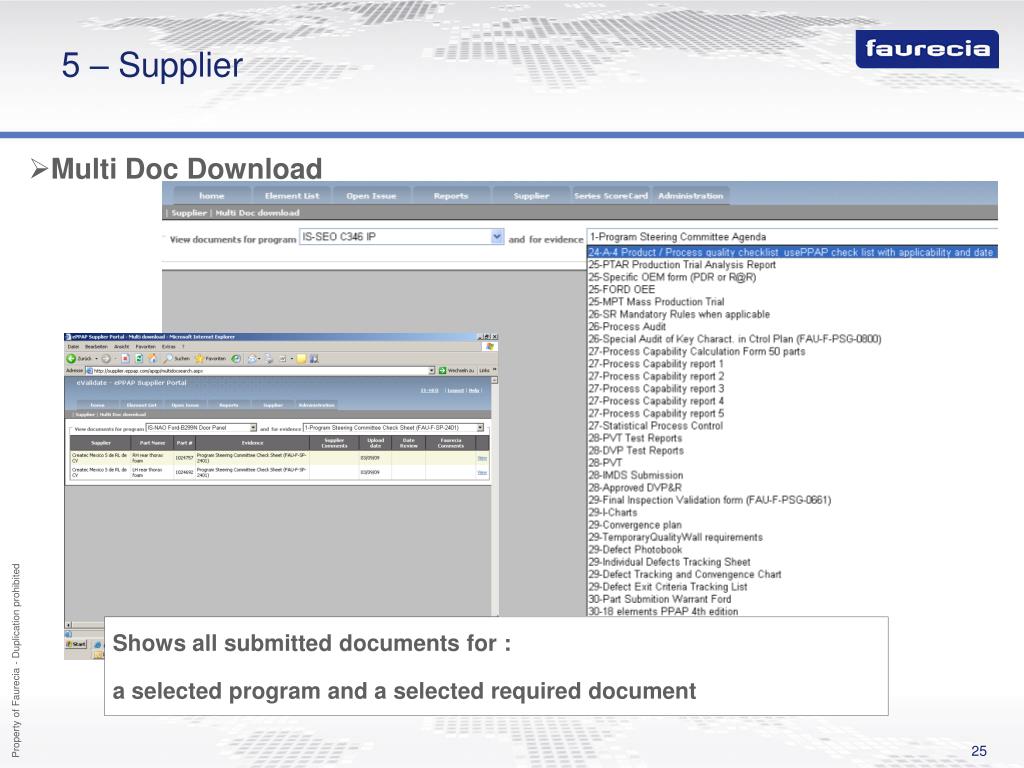Screen dimensions: 1024x768
Task: Open the Datei menu in Internet Explorer
Action: click(x=73, y=347)
